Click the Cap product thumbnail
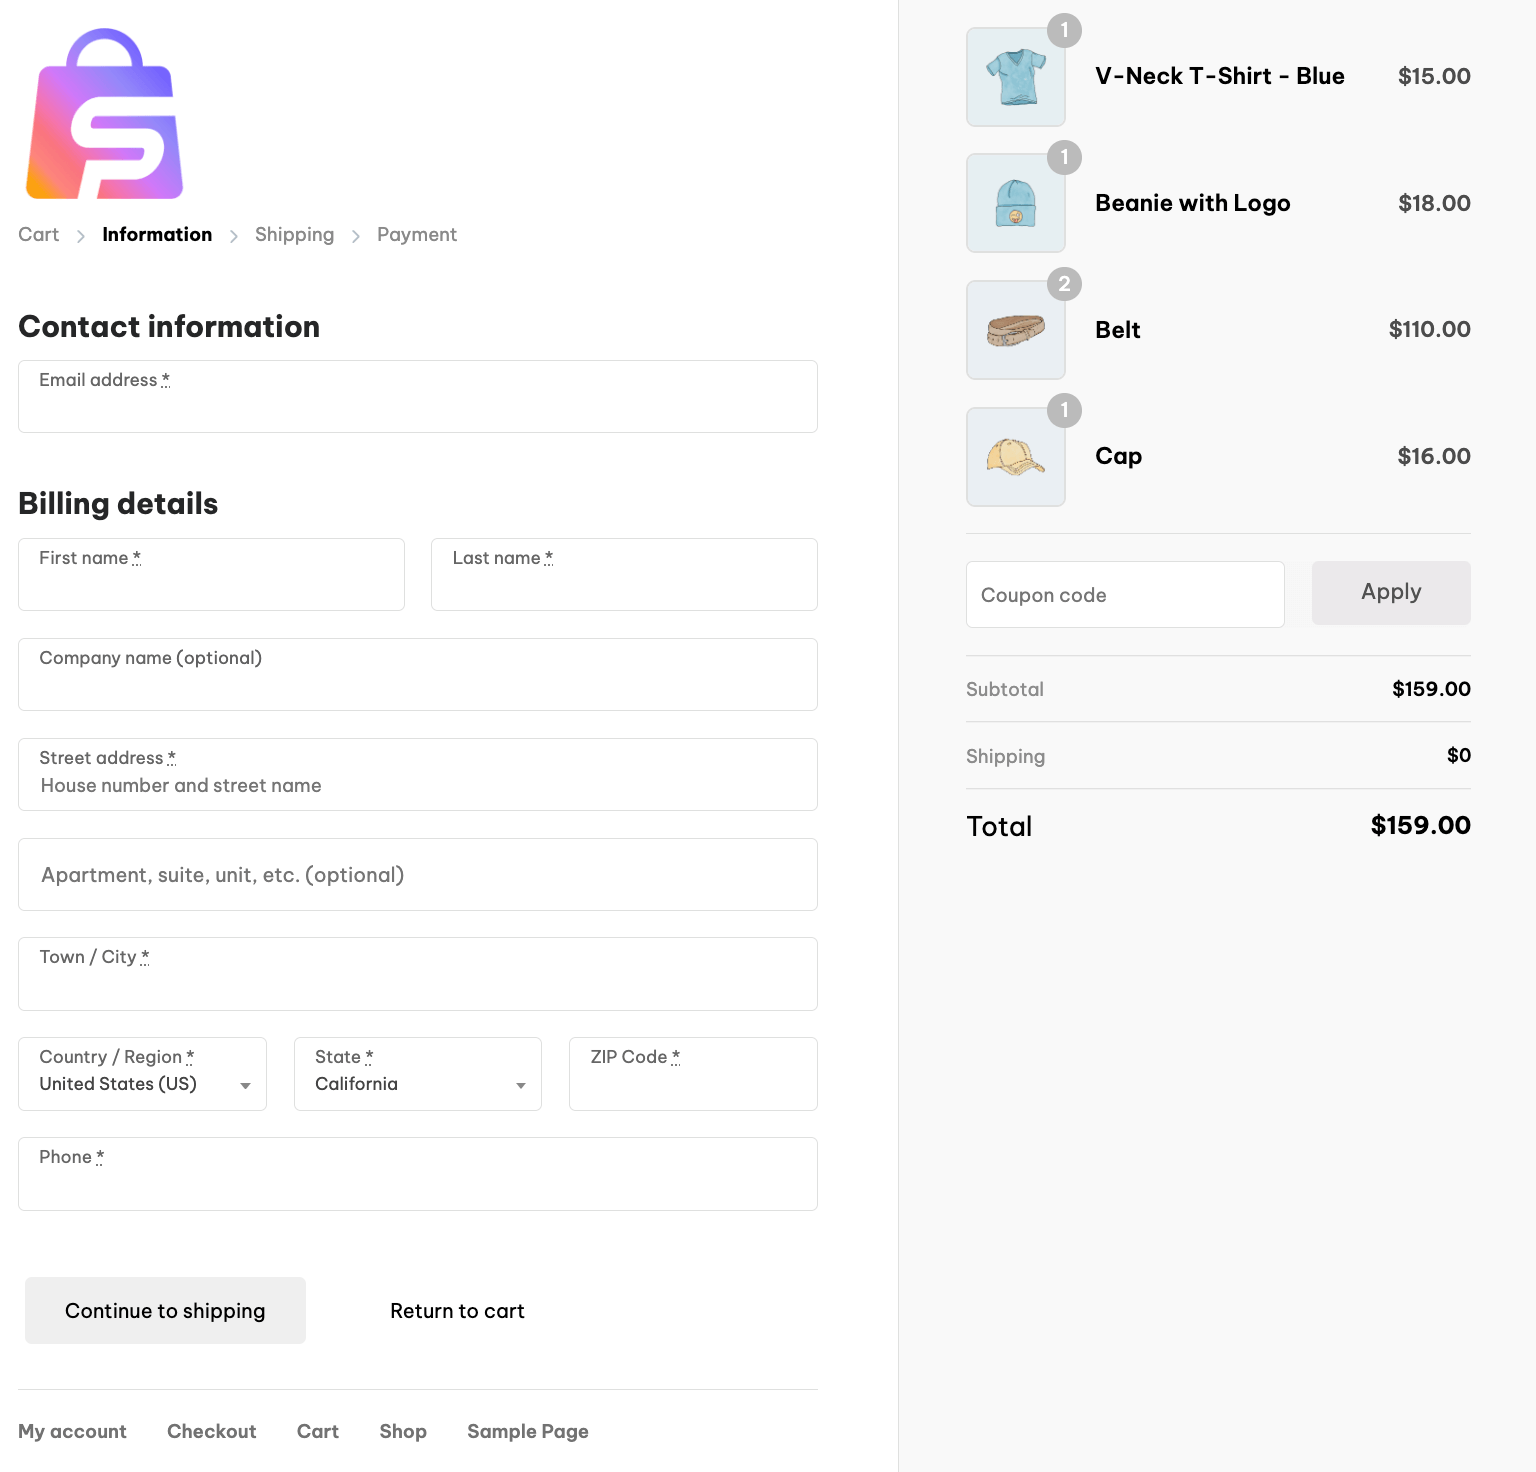This screenshot has width=1536, height=1472. [x=1015, y=456]
